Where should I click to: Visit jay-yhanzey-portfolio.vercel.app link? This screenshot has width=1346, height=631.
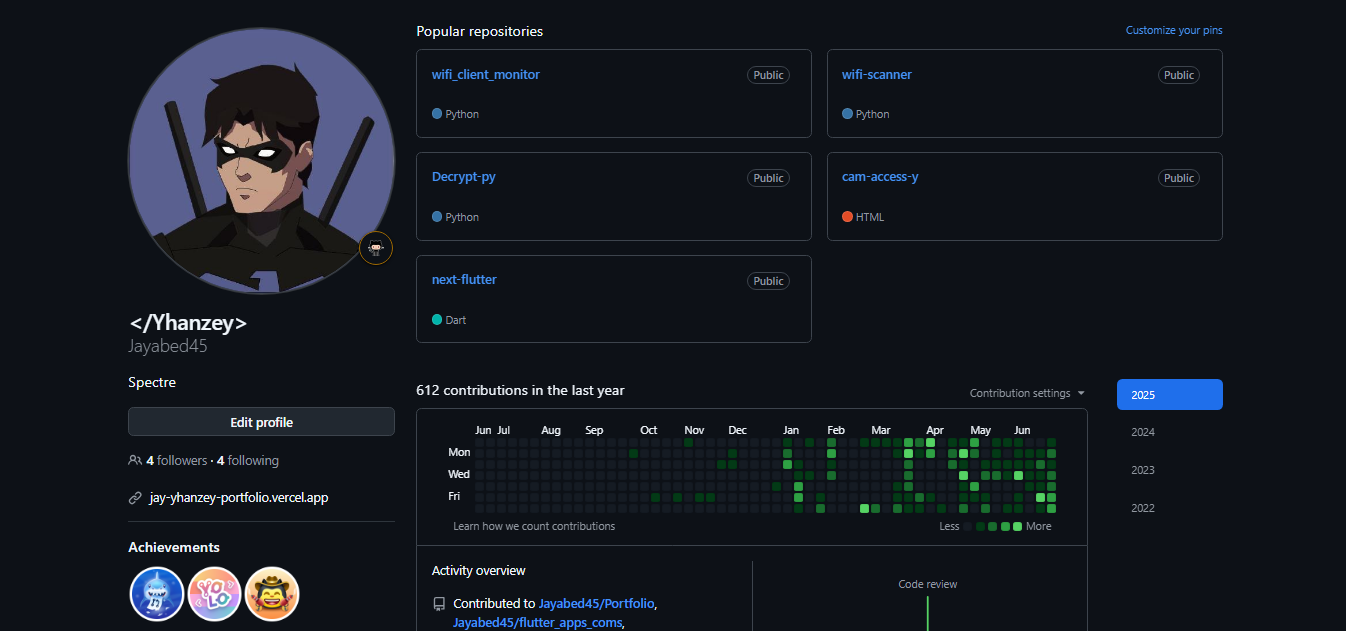pos(238,498)
